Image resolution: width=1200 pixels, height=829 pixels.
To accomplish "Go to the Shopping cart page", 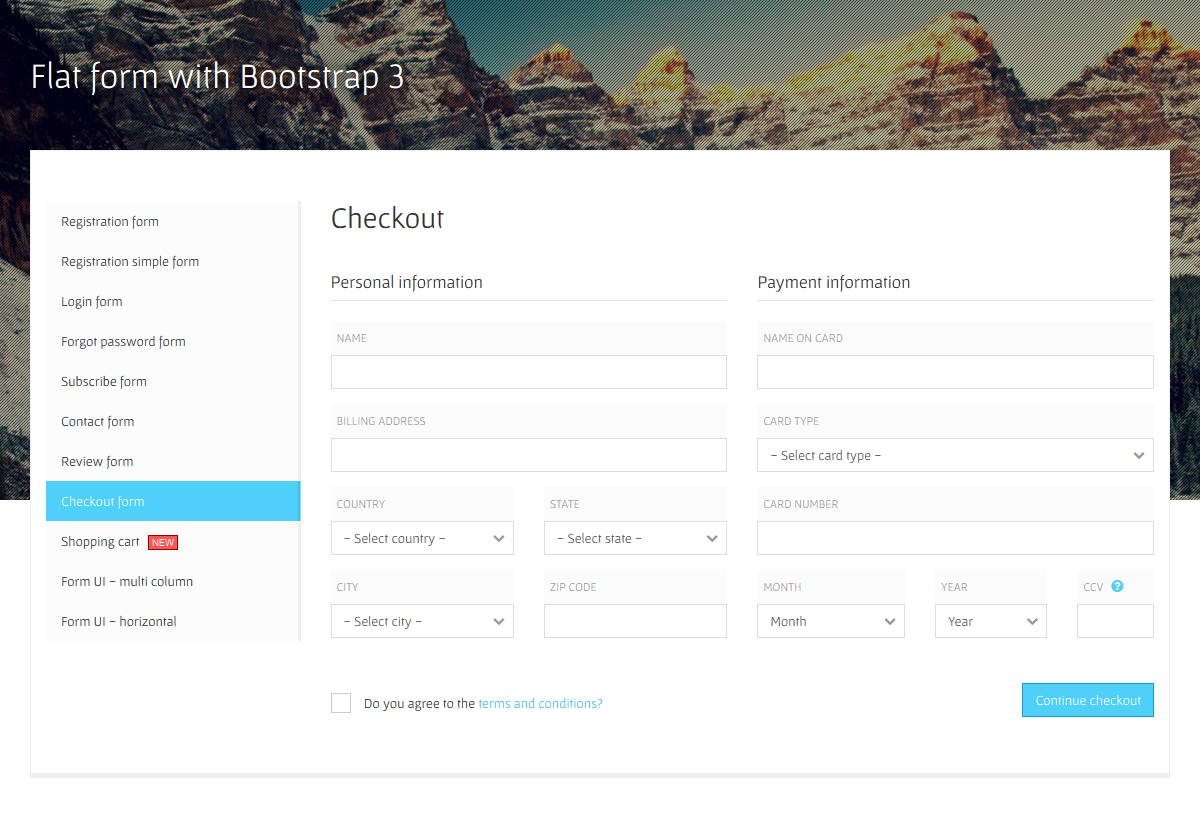I will click(100, 541).
